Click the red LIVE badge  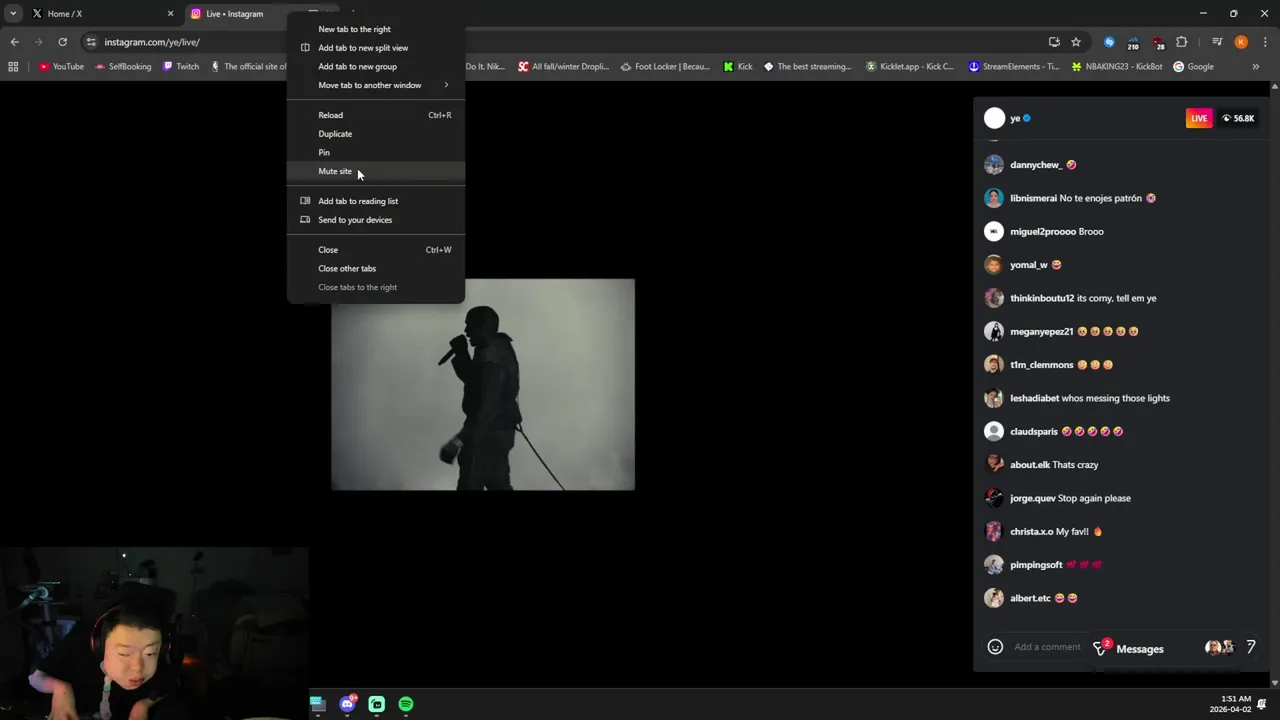pyautogui.click(x=1199, y=118)
